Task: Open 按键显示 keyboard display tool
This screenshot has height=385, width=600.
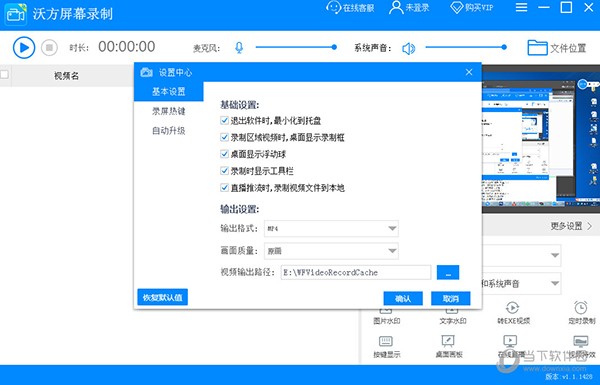Action: (386, 346)
